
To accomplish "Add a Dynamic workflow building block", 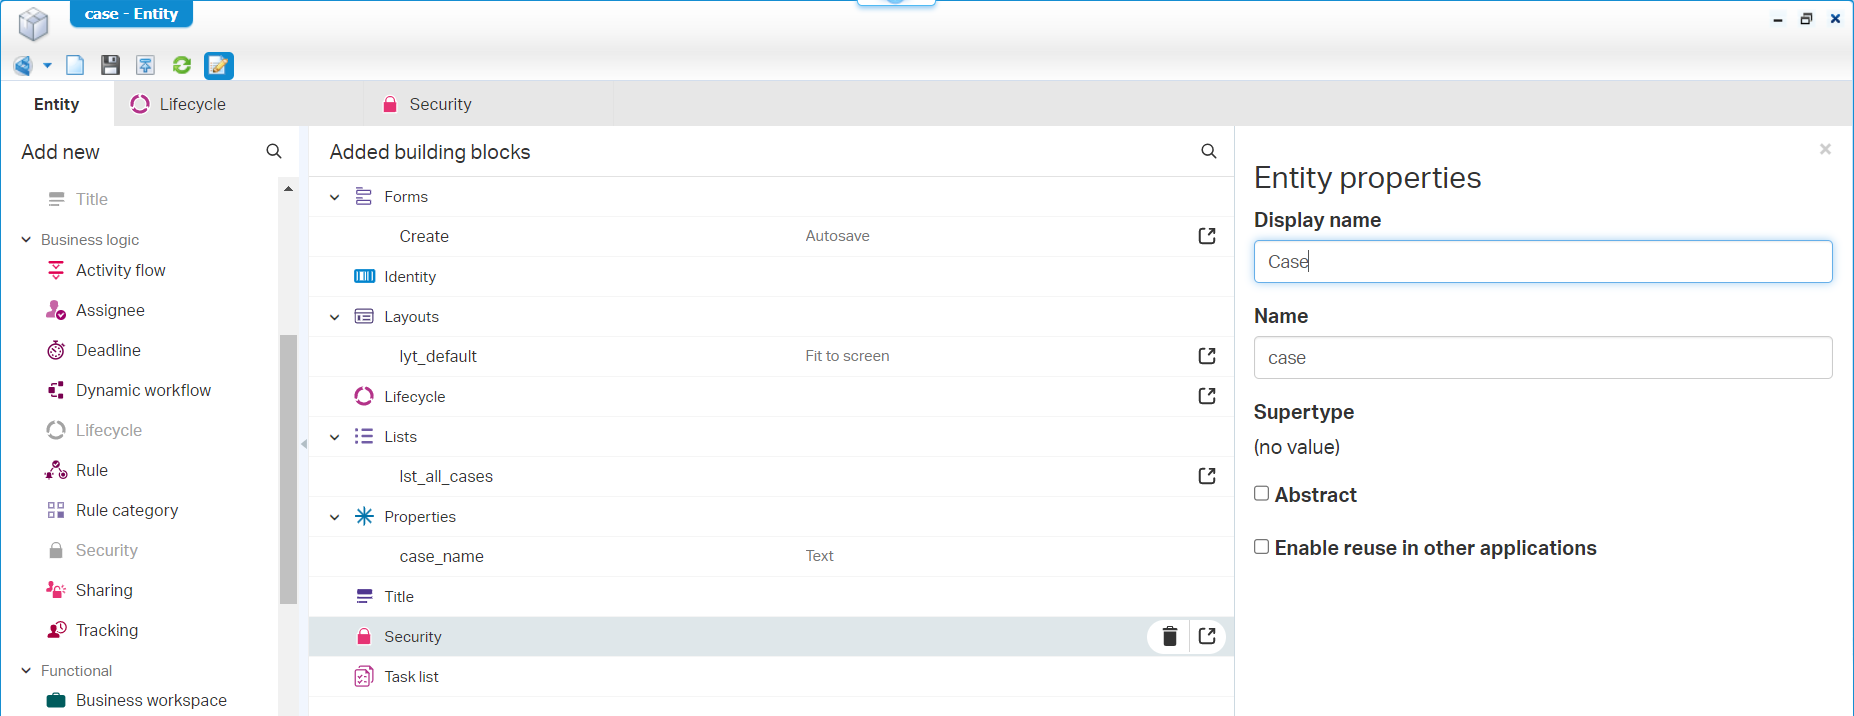I will click(143, 390).
